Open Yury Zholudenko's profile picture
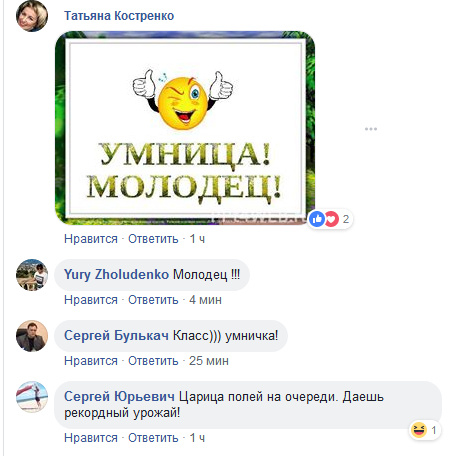Viewport: 466px width, 456px height. point(32,275)
